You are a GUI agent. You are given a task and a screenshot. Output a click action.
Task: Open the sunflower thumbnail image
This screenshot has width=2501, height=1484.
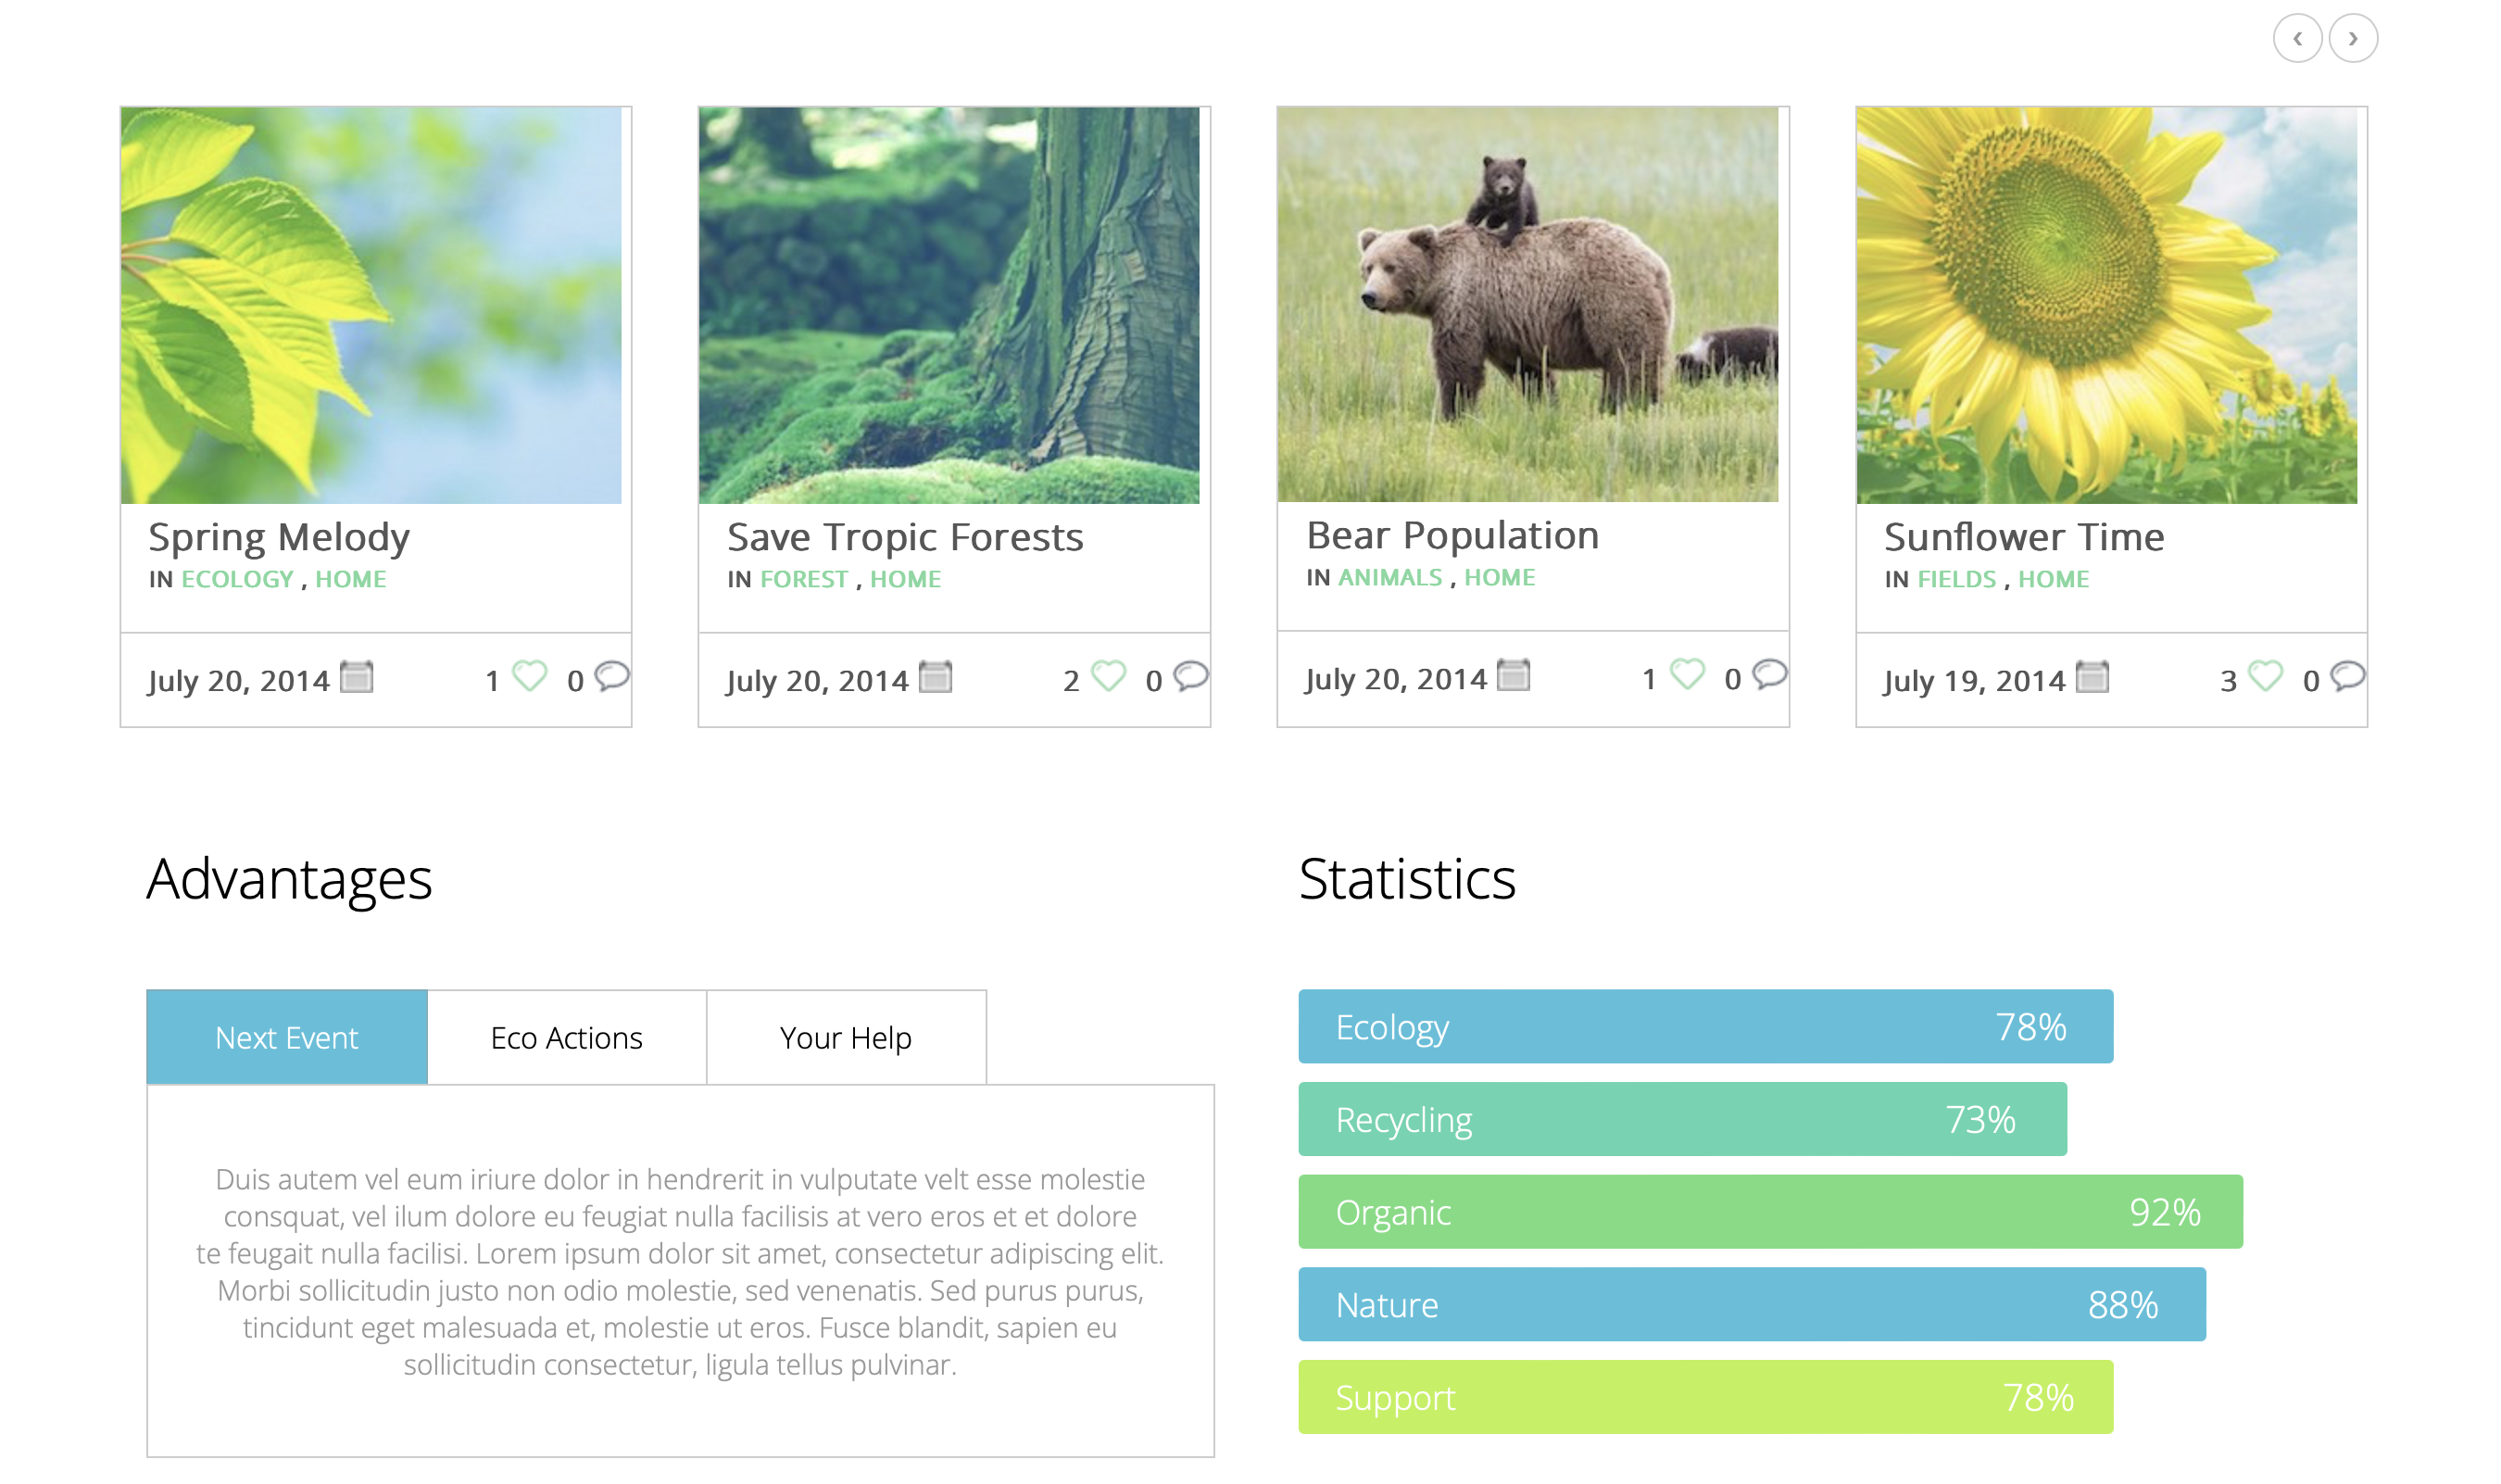(x=2106, y=305)
